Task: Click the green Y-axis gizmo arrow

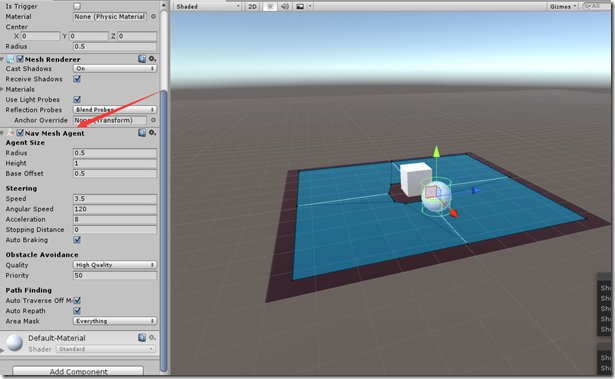Action: click(x=436, y=151)
